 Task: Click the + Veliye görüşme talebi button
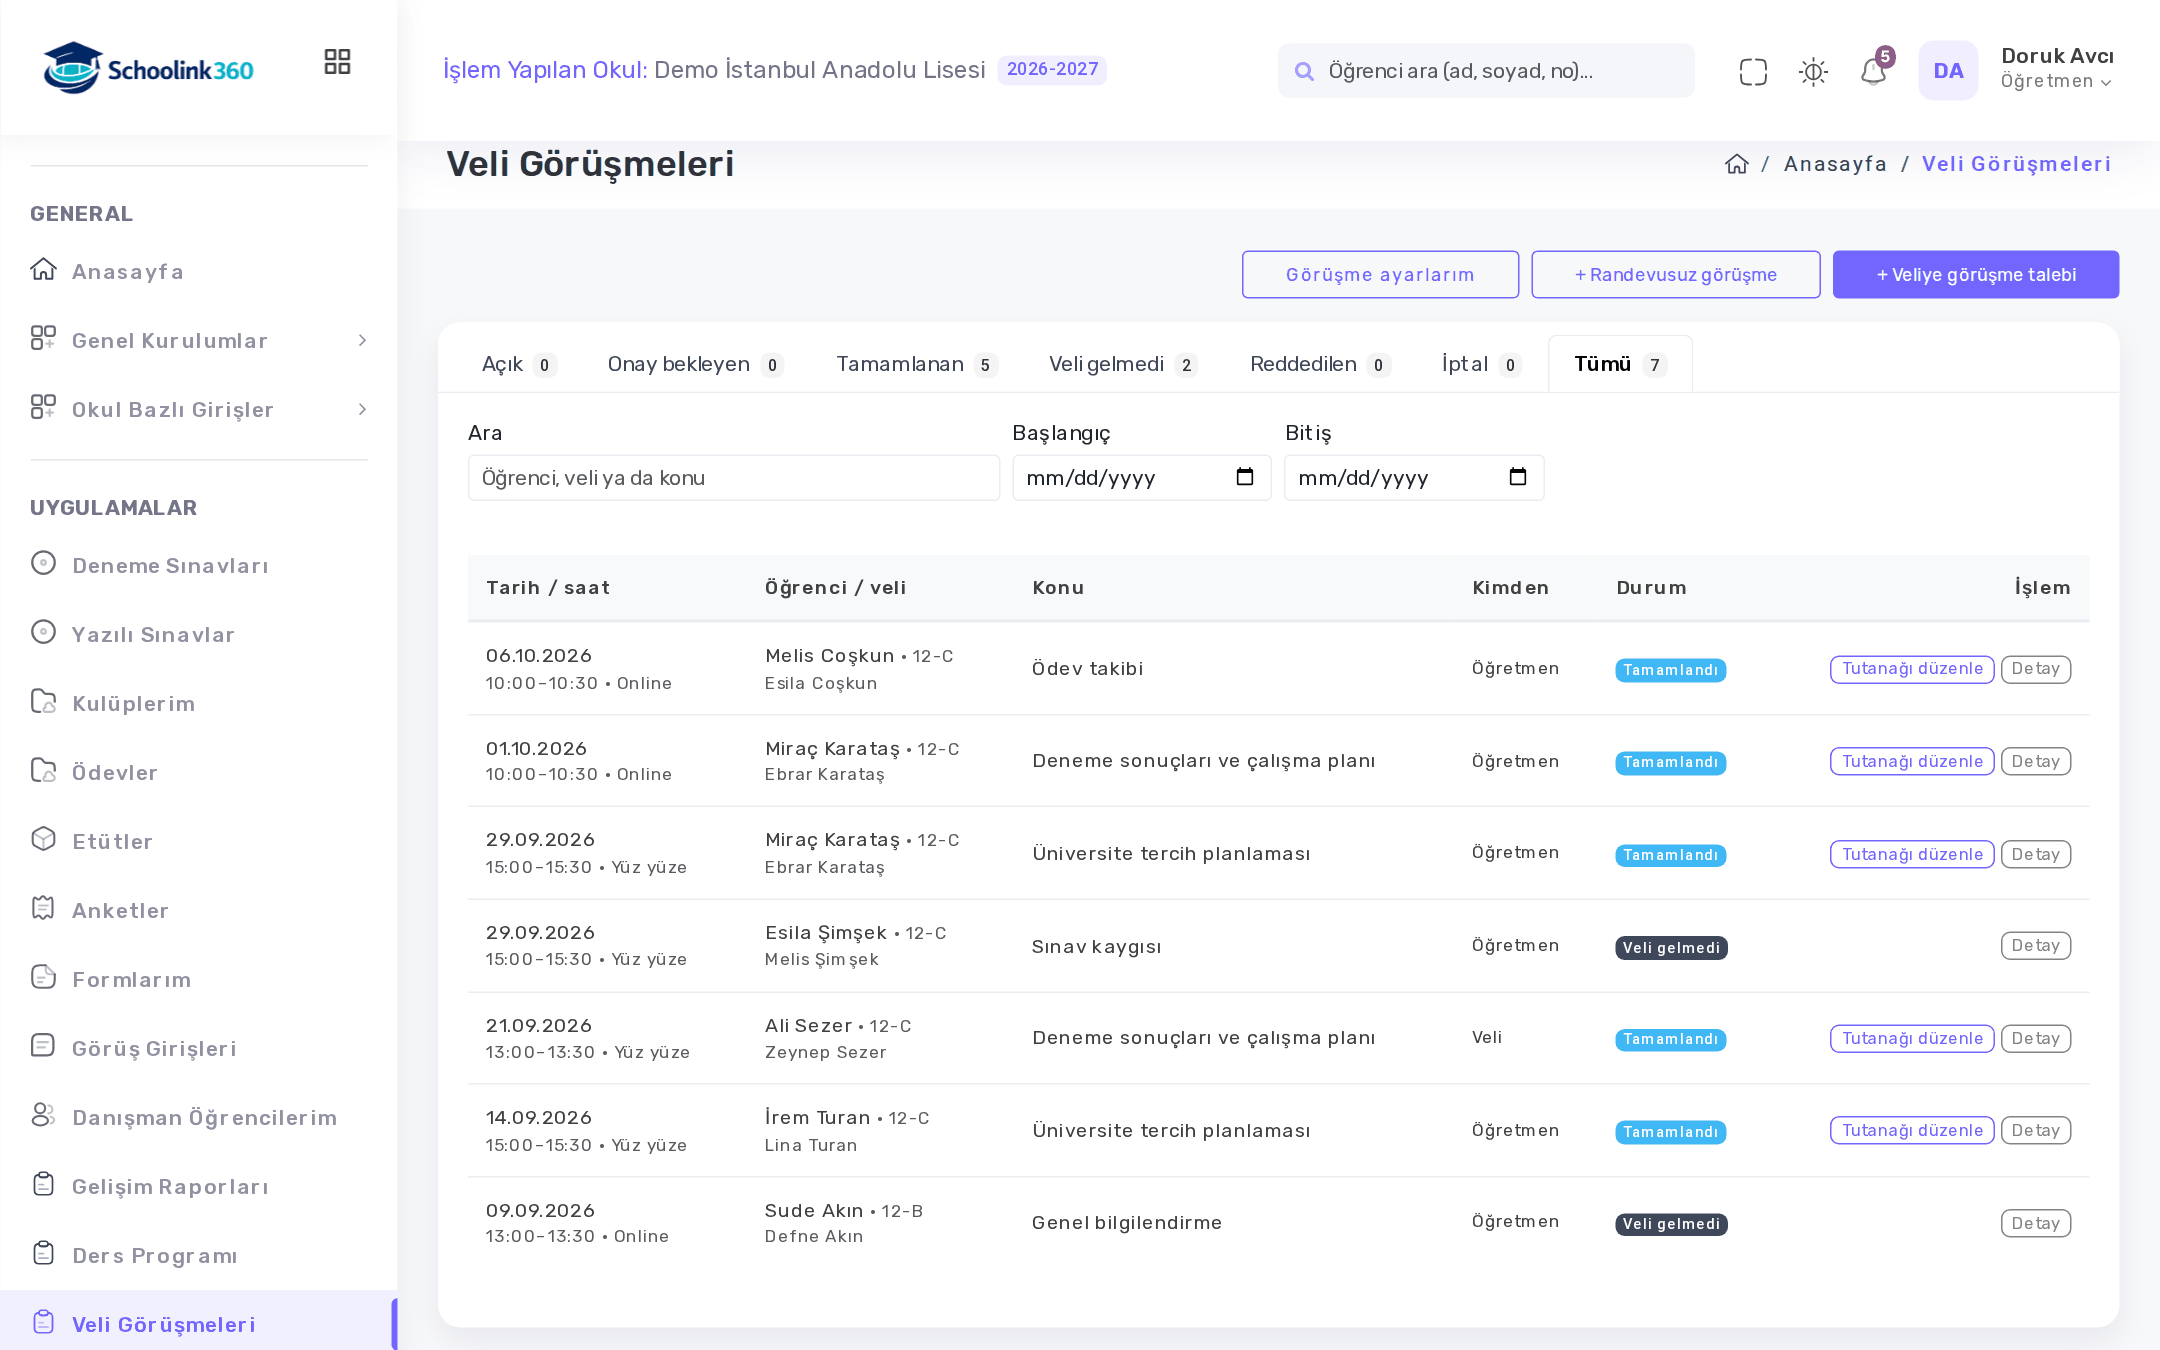1976,274
